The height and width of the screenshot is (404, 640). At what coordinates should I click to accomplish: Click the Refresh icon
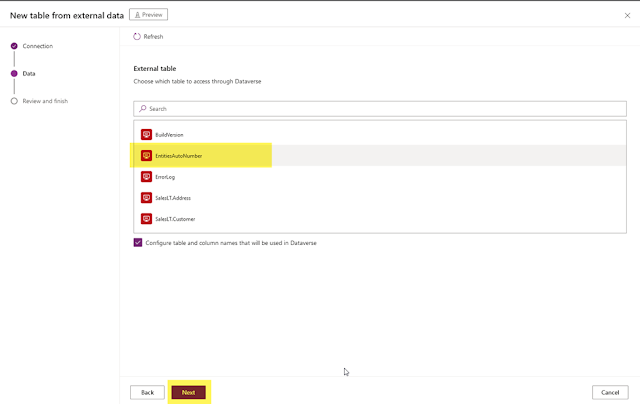137,36
